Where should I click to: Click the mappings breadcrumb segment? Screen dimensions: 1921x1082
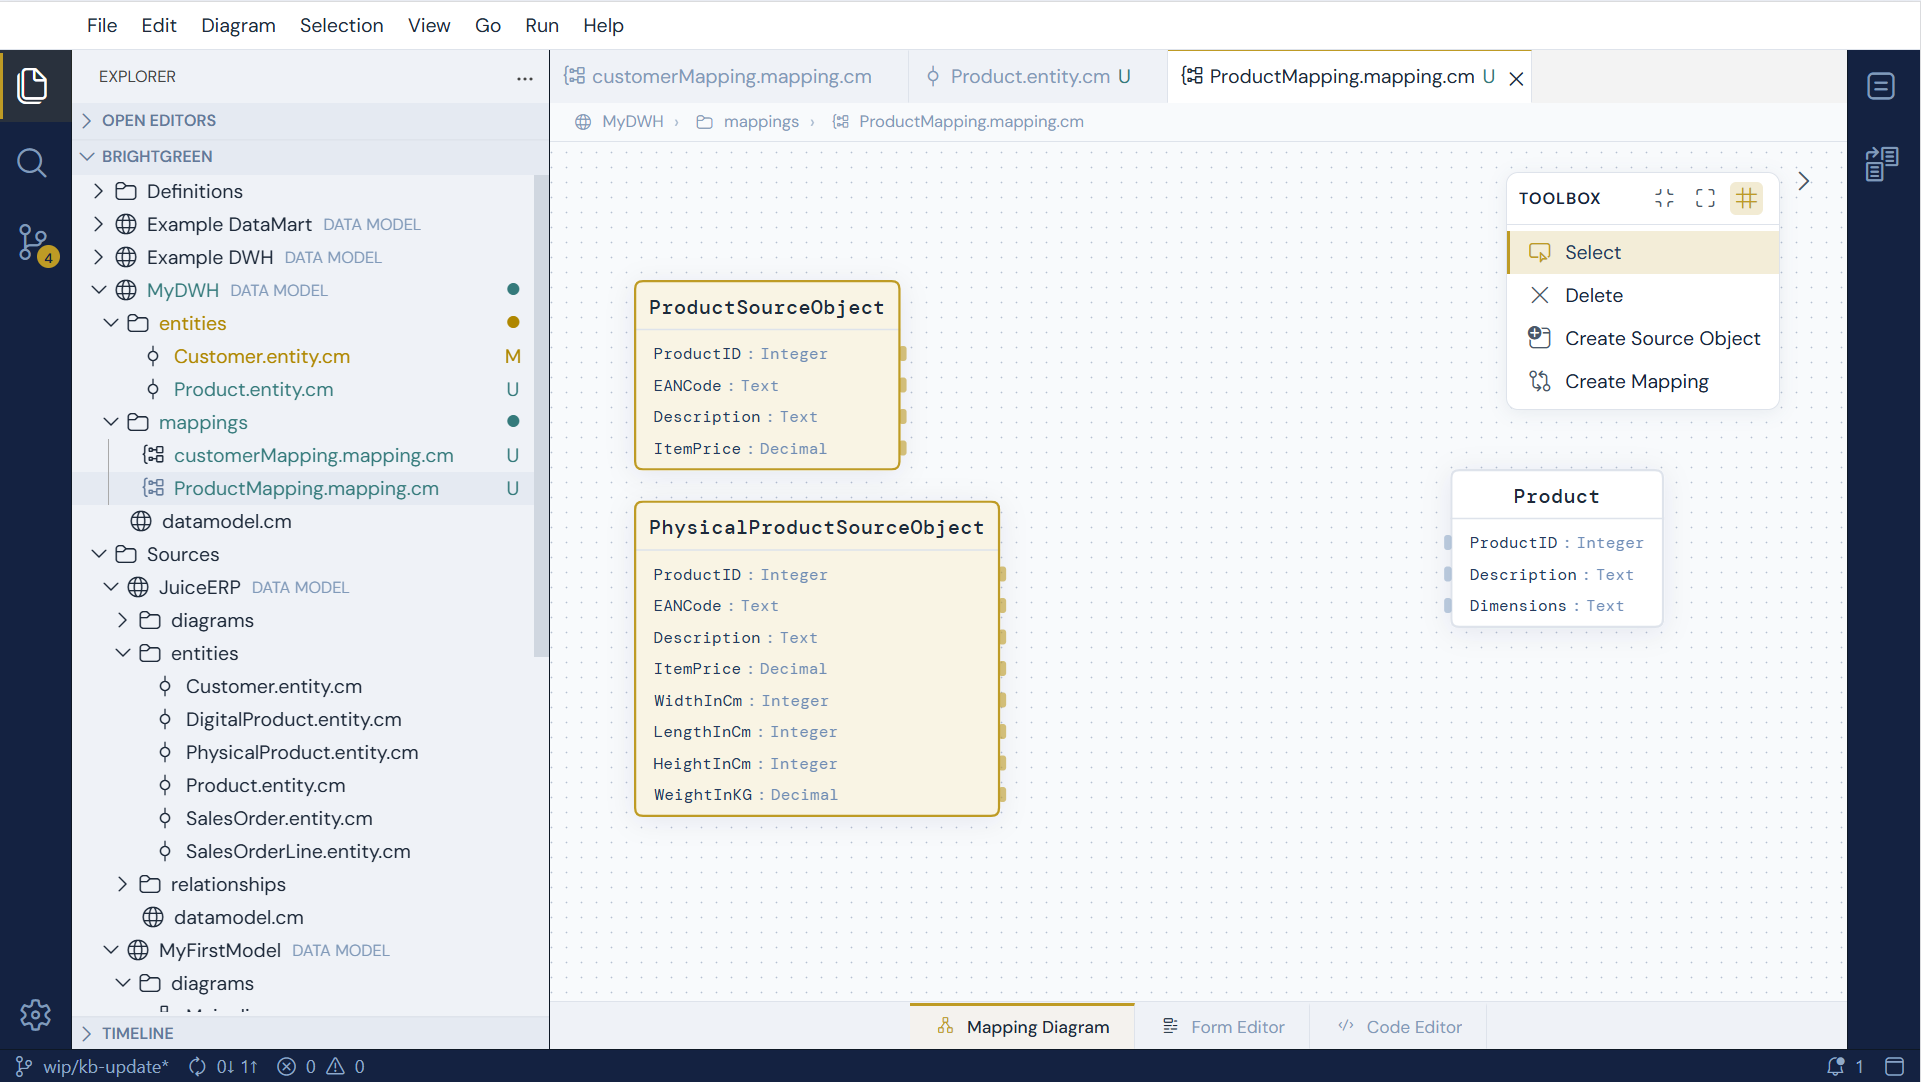(761, 122)
